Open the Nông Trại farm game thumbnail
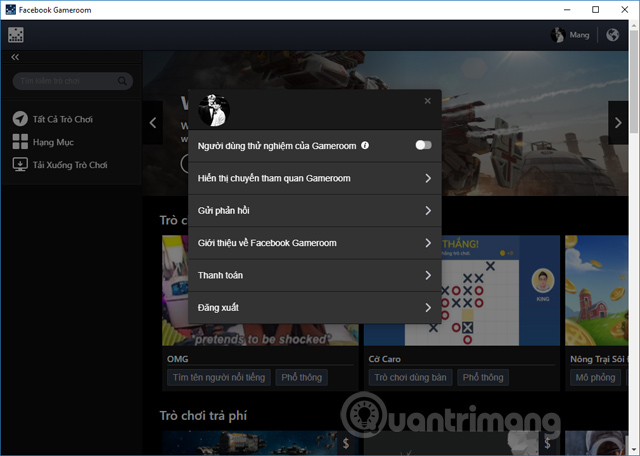Image resolution: width=640 pixels, height=456 pixels. 596,290
